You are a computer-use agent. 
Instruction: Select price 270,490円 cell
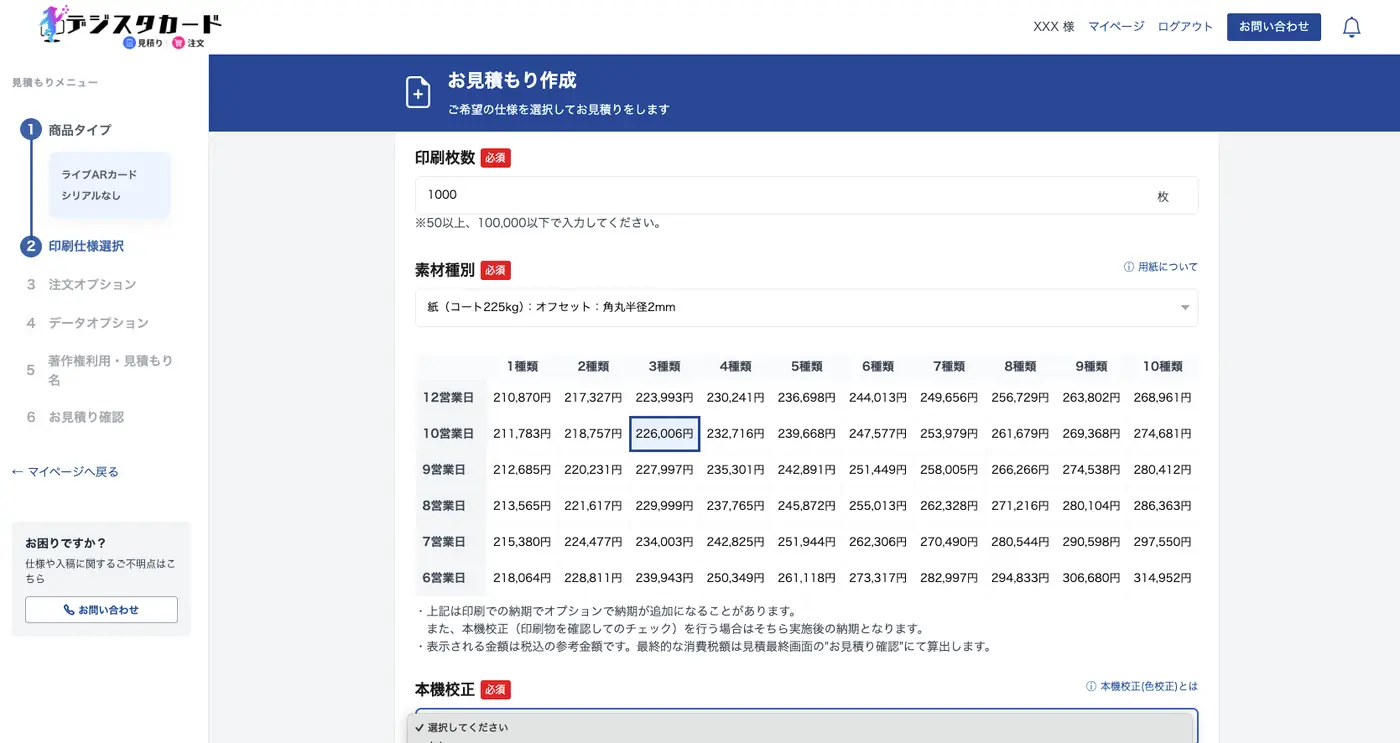(x=948, y=542)
